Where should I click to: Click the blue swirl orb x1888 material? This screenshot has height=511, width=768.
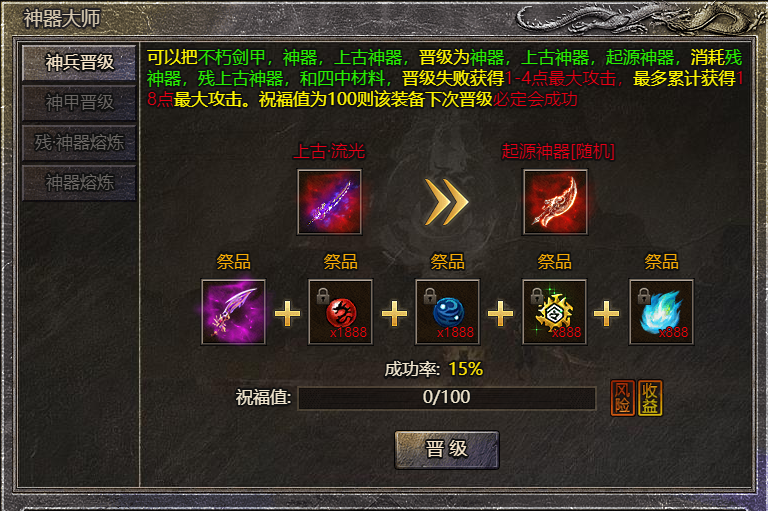coord(447,312)
